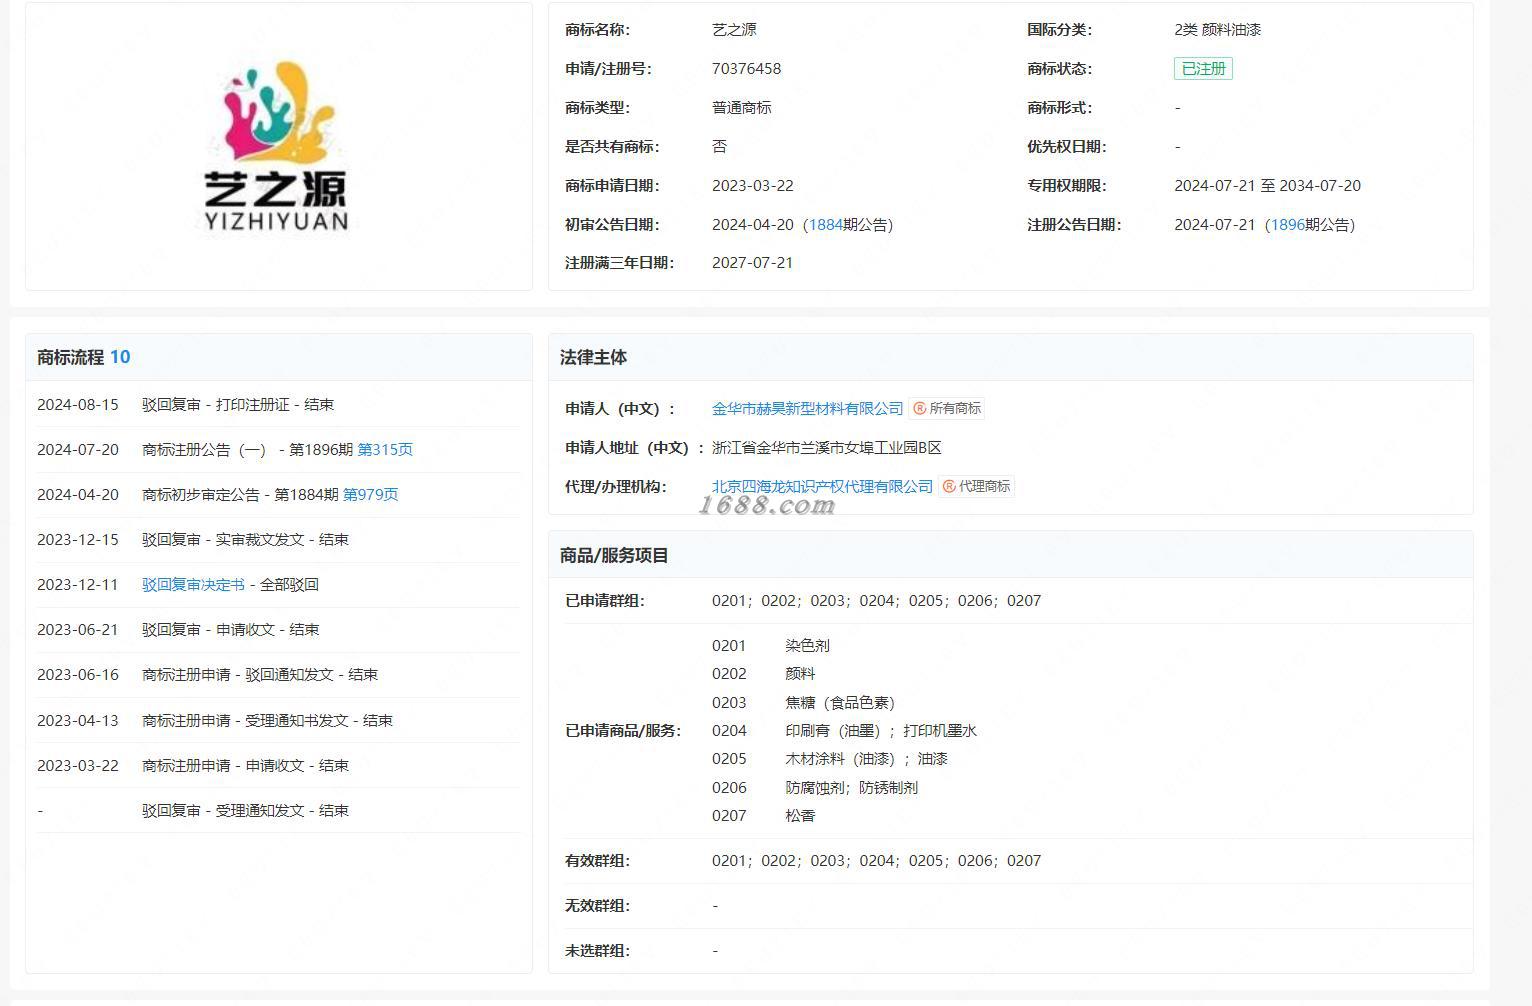Click goods item 木材涂料（油漆）；油漆

tap(867, 759)
